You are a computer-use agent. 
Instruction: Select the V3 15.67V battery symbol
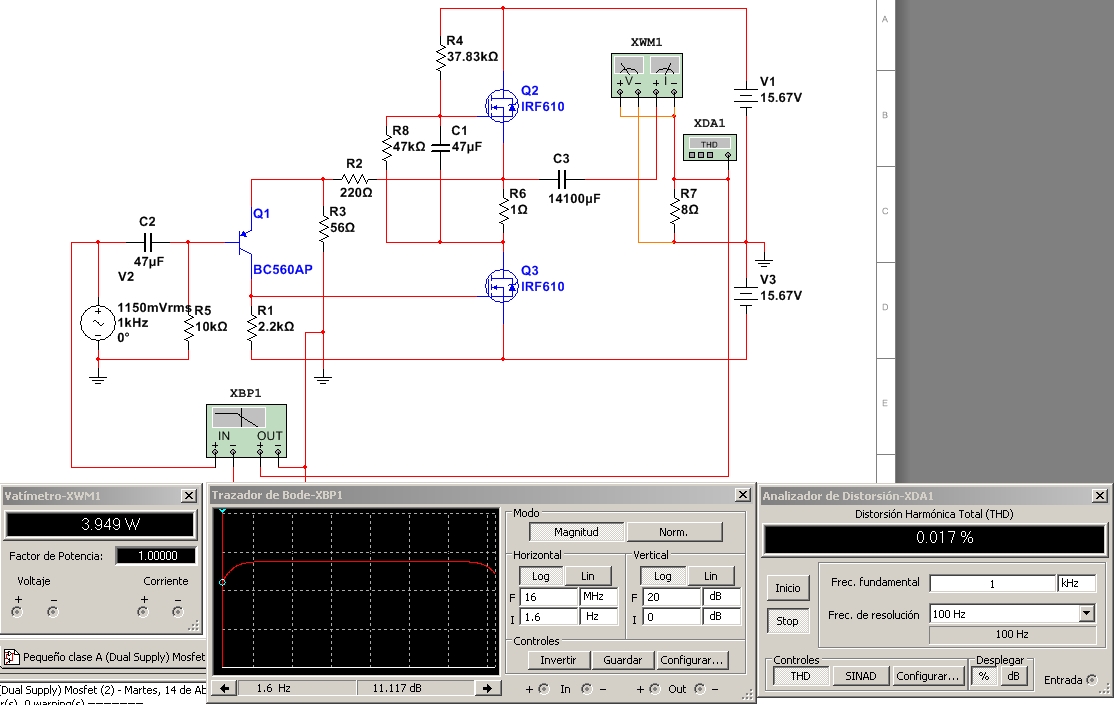click(x=745, y=296)
